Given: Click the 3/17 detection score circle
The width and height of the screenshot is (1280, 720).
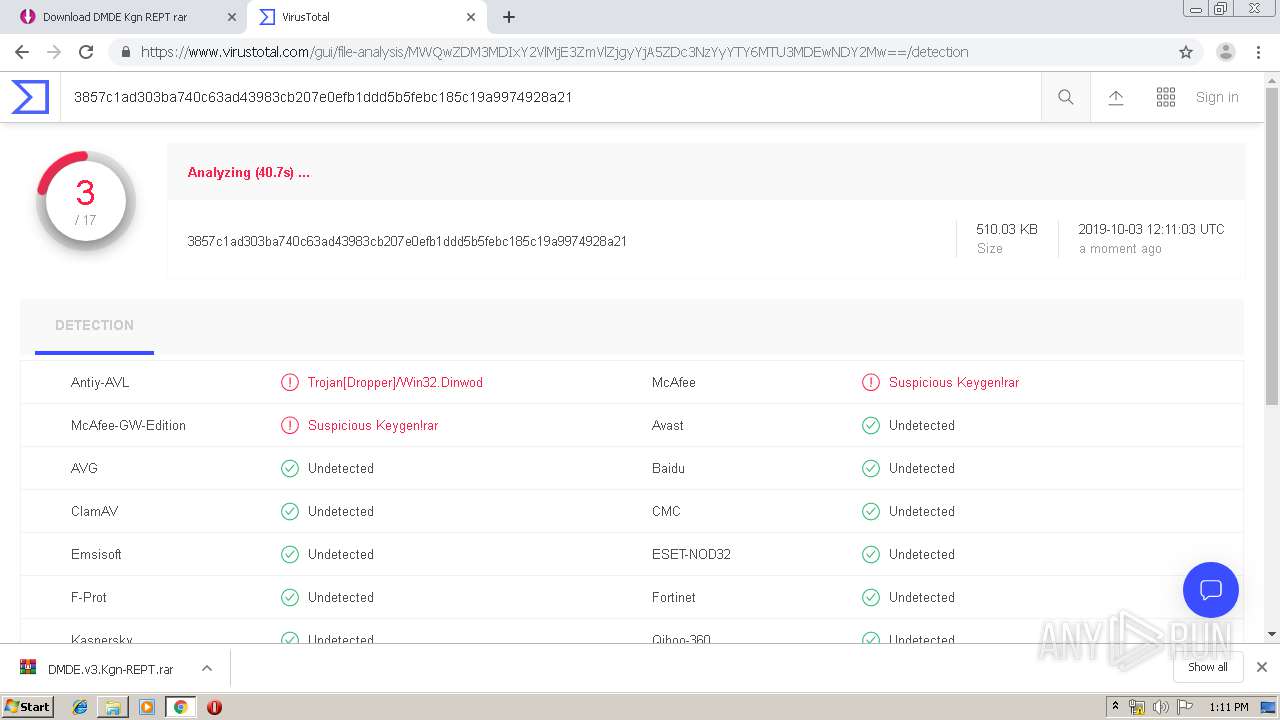Looking at the screenshot, I should click(86, 201).
